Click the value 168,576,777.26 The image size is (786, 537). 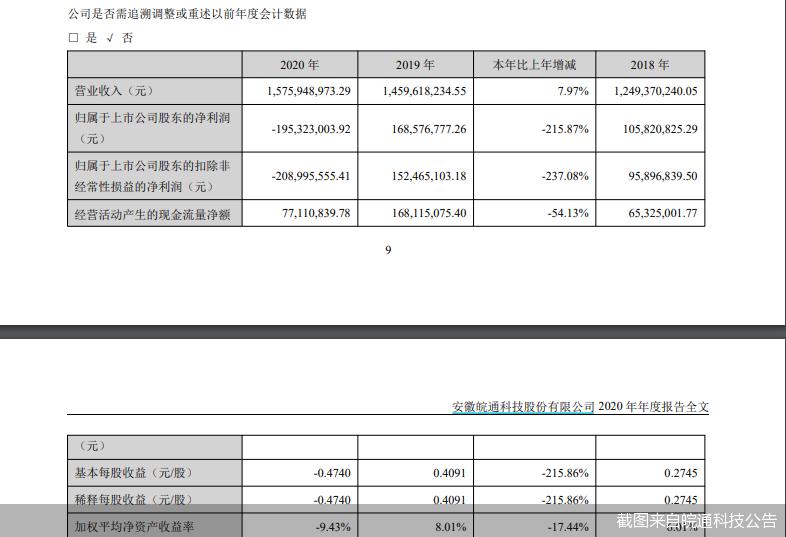coord(429,129)
